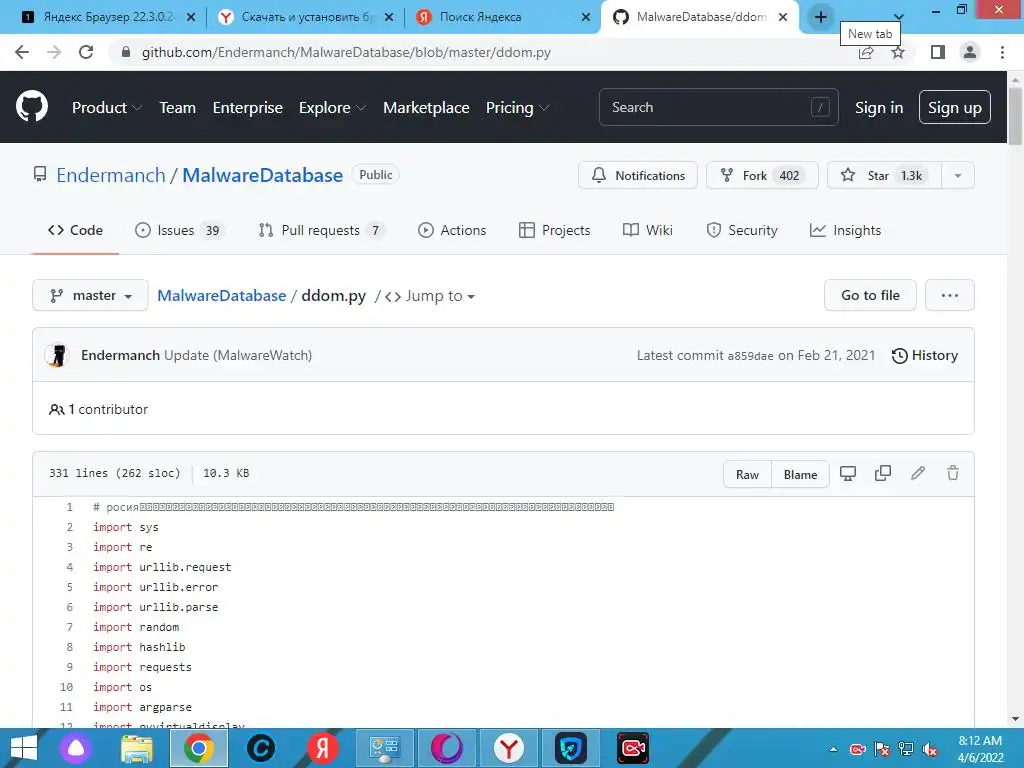Open tab search chevron in title bar
The height and width of the screenshot is (768, 1024).
click(x=899, y=17)
